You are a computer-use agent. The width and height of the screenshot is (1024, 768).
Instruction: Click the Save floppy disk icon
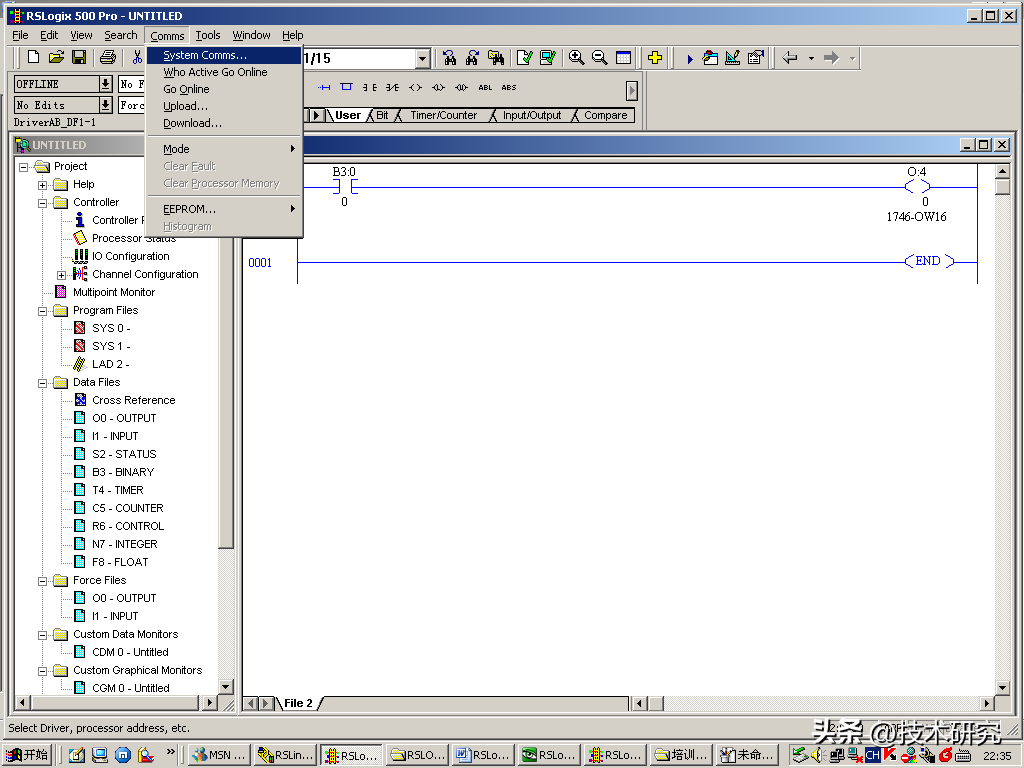[79, 58]
